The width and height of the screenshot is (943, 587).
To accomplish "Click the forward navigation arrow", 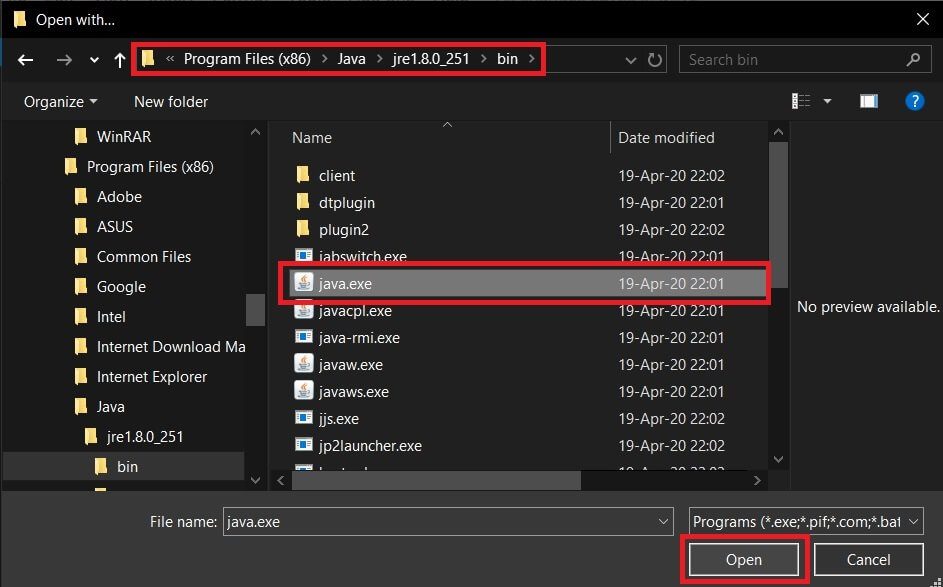I will 64,60.
